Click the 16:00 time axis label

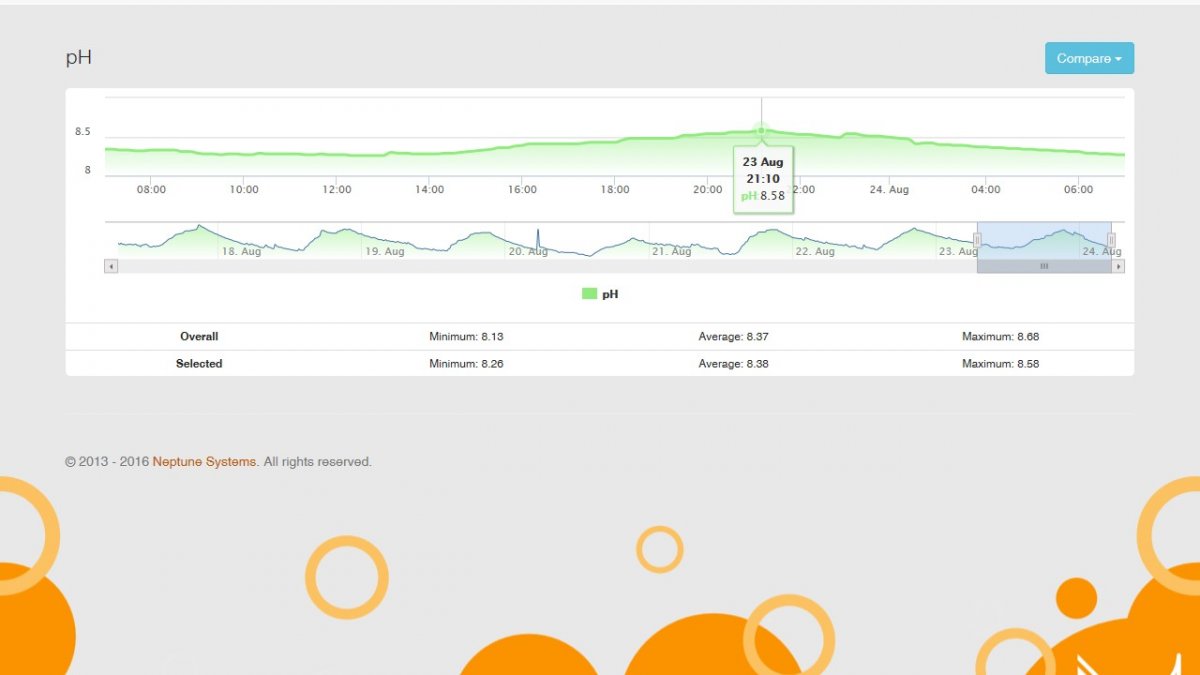coord(522,190)
